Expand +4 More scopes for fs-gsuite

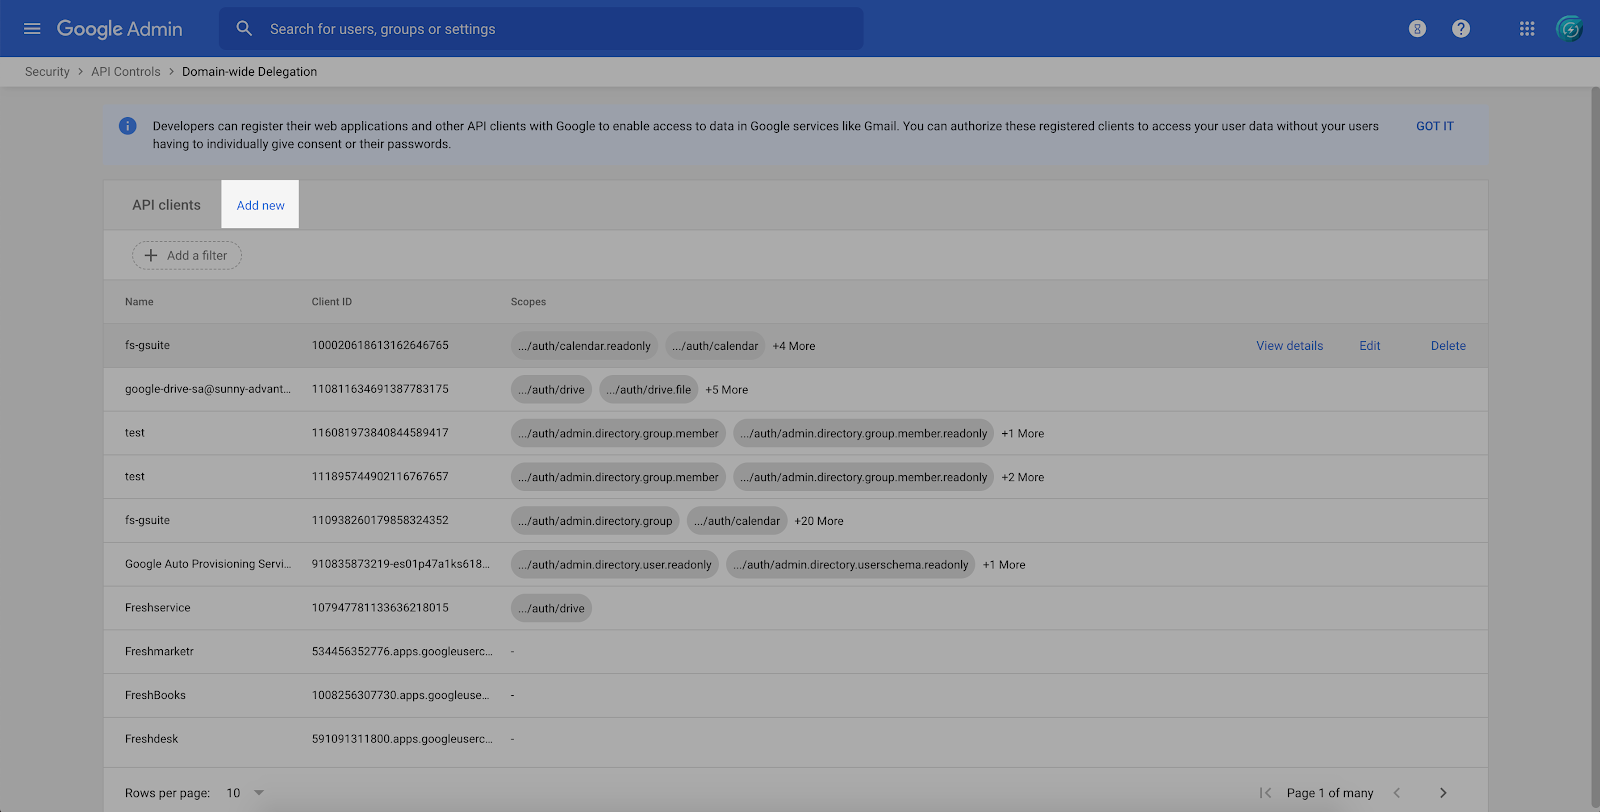794,346
